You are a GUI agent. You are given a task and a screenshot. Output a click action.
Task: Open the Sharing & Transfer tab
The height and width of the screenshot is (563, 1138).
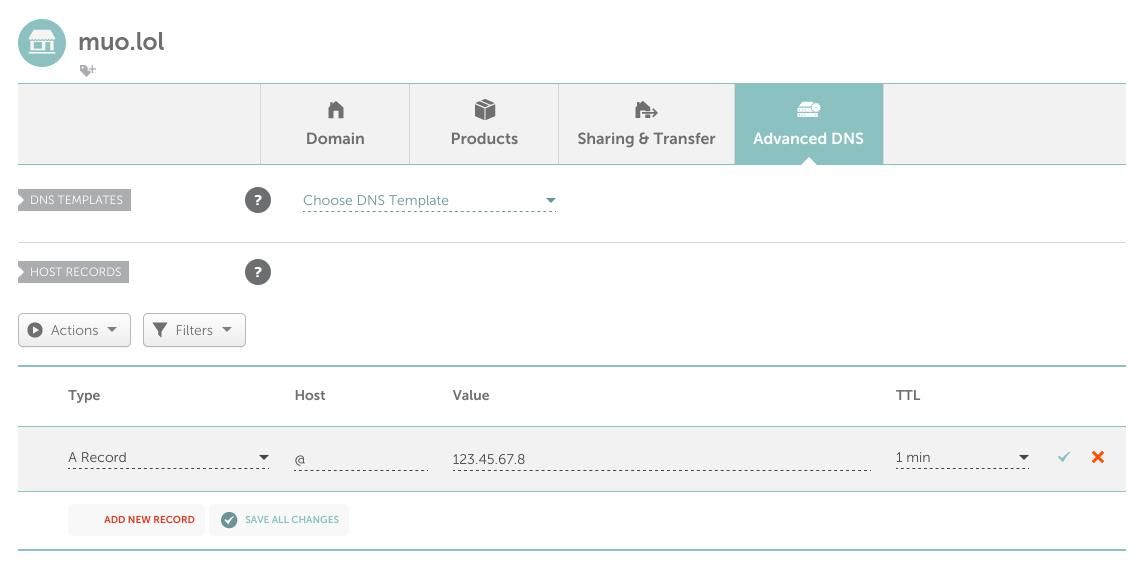tap(646, 124)
